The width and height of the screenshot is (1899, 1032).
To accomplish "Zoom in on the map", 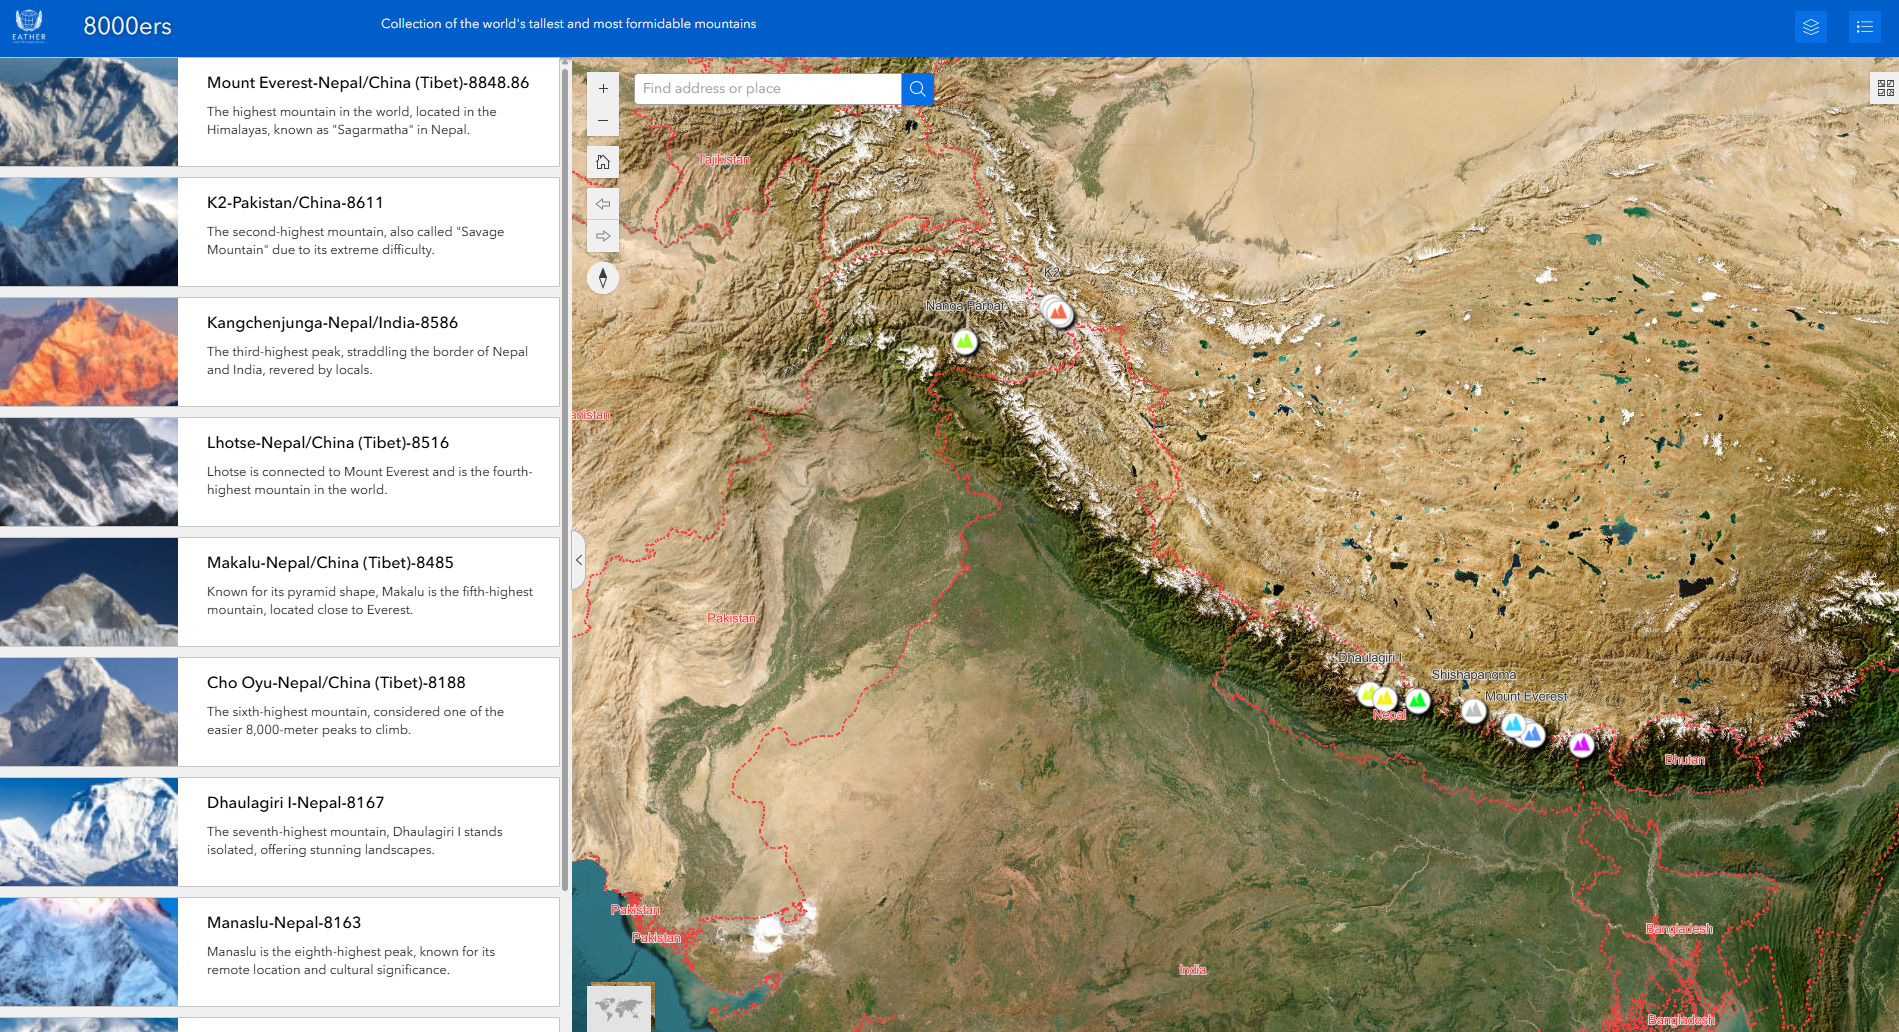I will point(603,89).
